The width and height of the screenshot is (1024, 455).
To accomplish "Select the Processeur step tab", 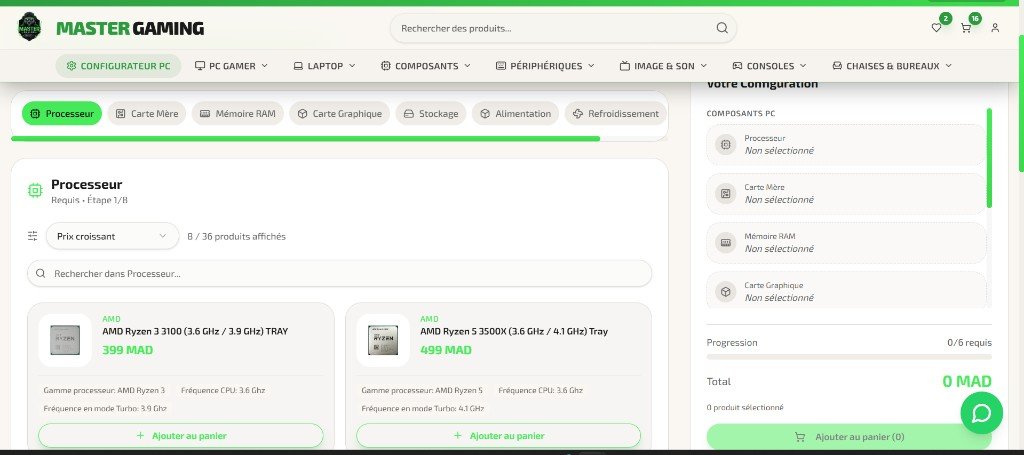I will [x=62, y=114].
